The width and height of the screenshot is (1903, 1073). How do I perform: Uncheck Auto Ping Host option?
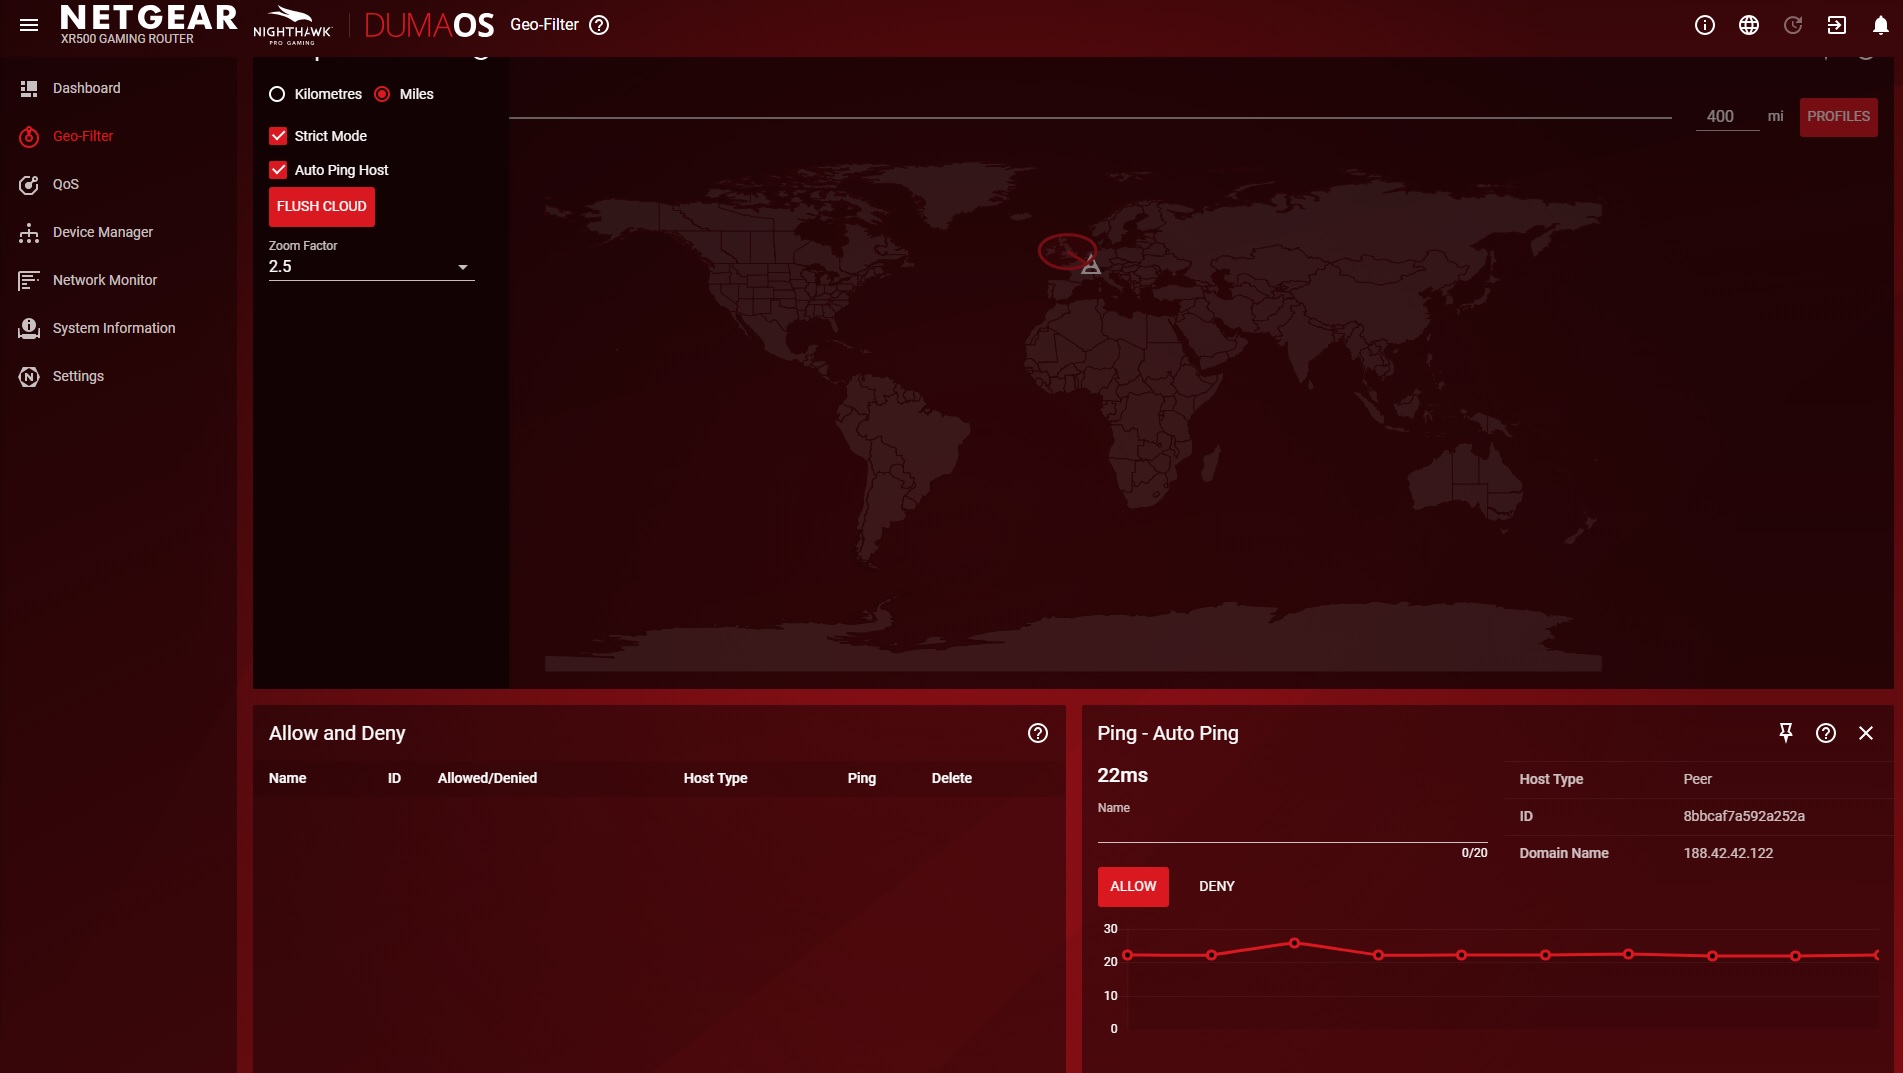pos(279,170)
